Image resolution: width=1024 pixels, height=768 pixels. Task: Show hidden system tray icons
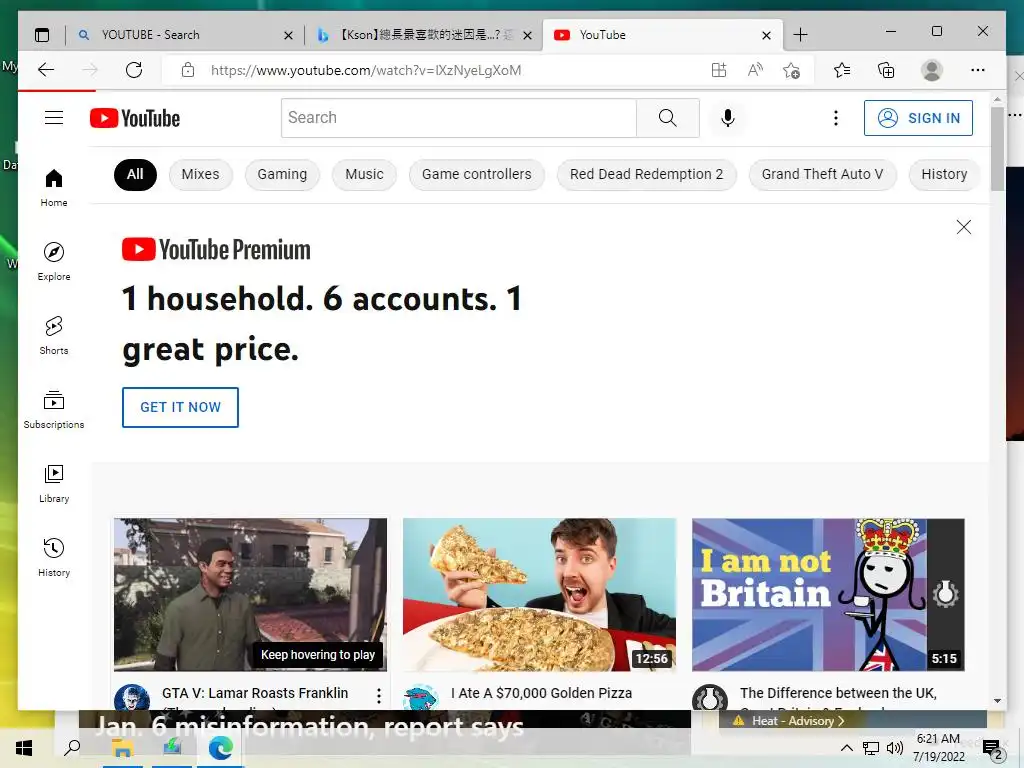pos(846,748)
